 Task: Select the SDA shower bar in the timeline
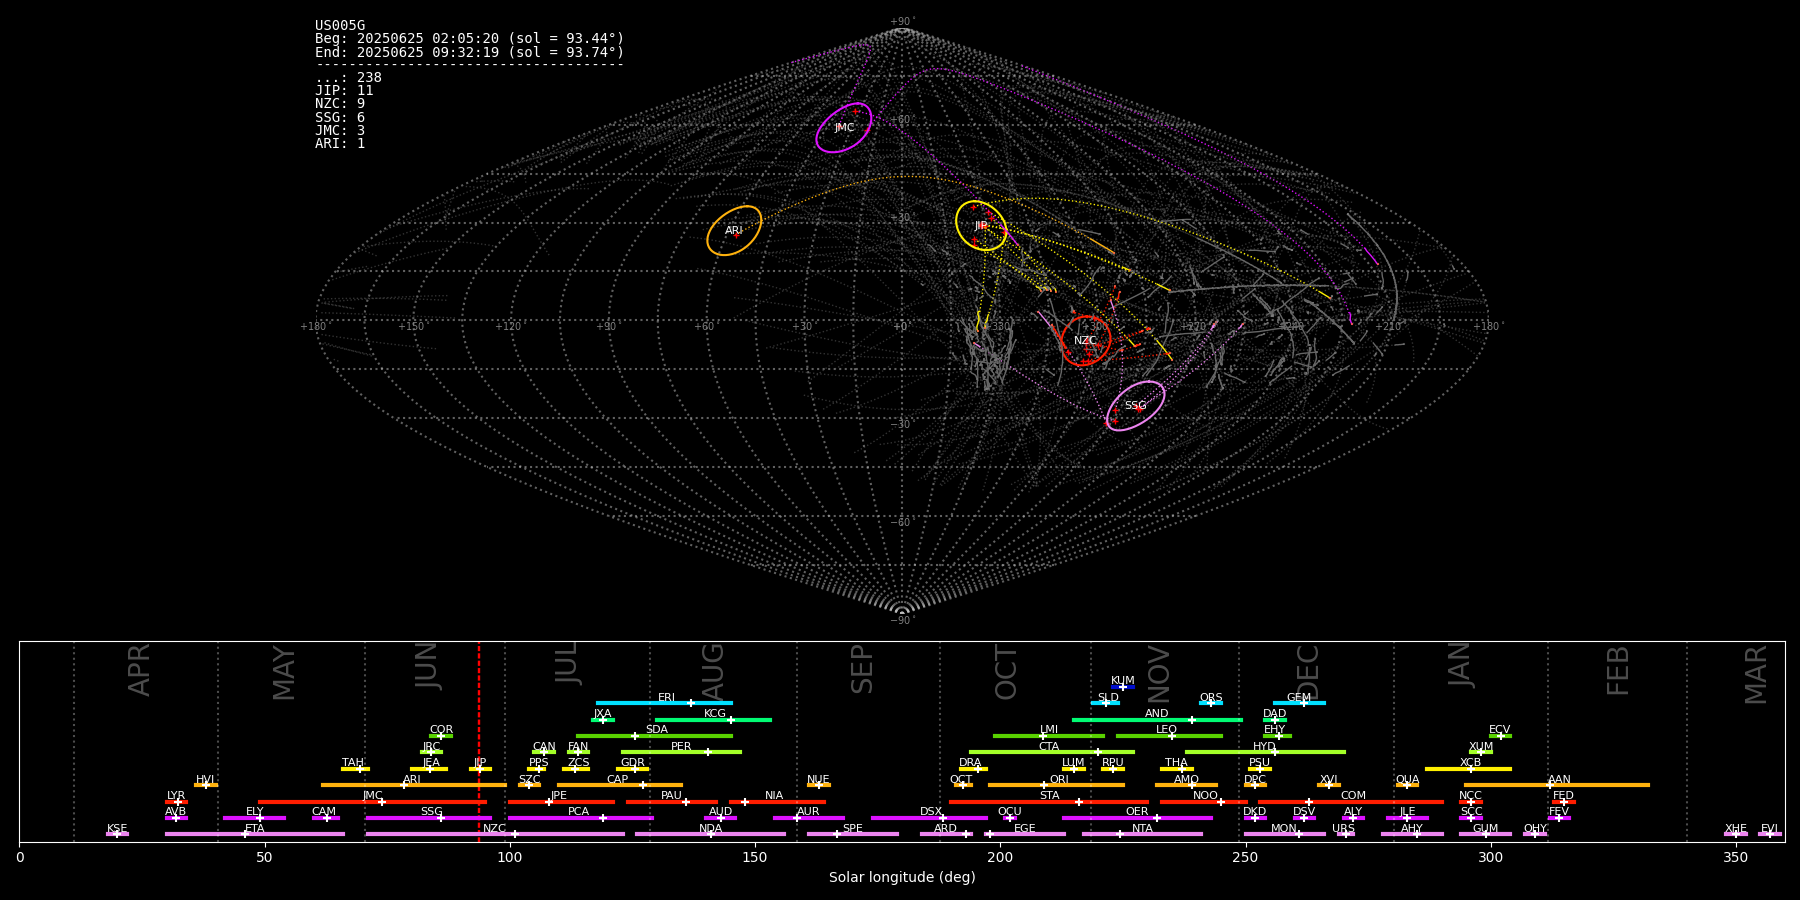click(x=654, y=736)
